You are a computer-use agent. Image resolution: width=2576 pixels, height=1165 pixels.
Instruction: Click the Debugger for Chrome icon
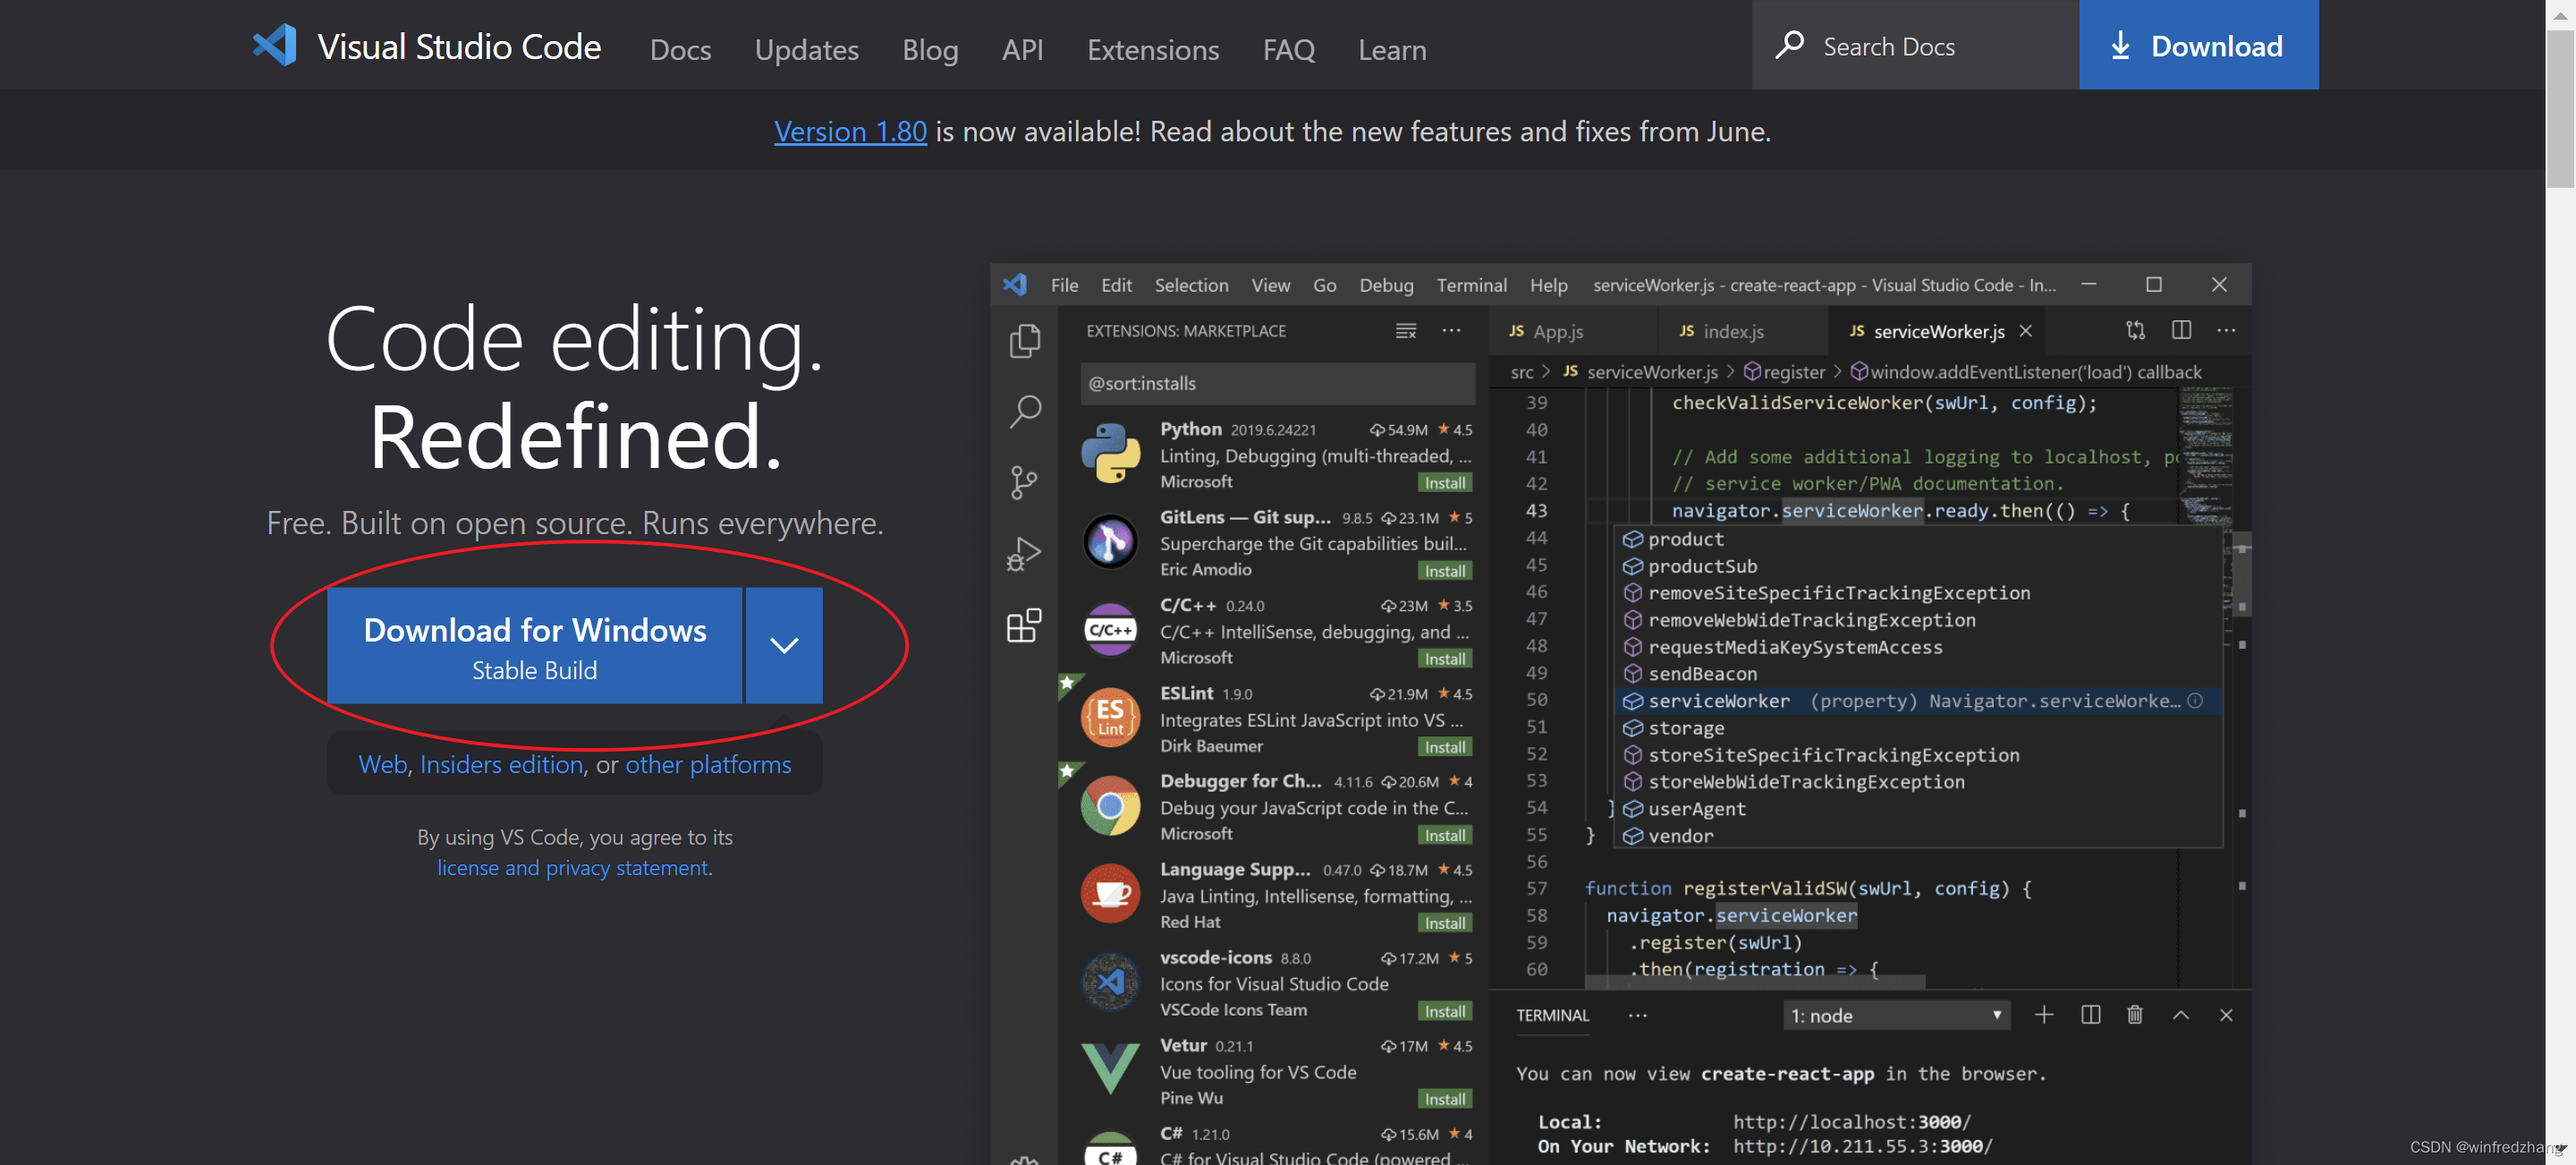pos(1110,806)
